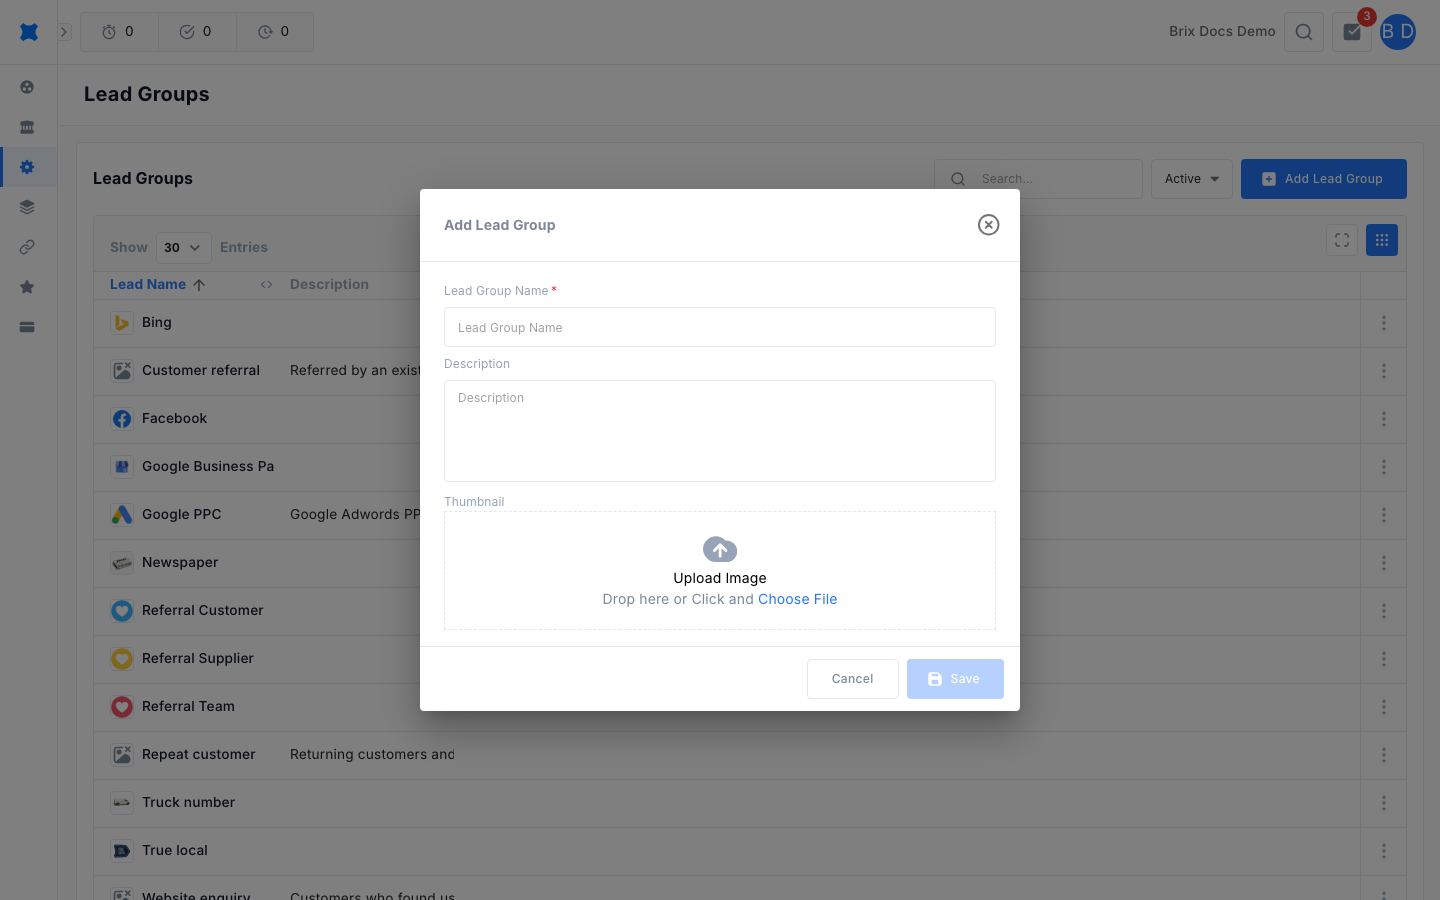Viewport: 1440px width, 900px height.
Task: Toggle fullscreen table view
Action: [x=1342, y=240]
